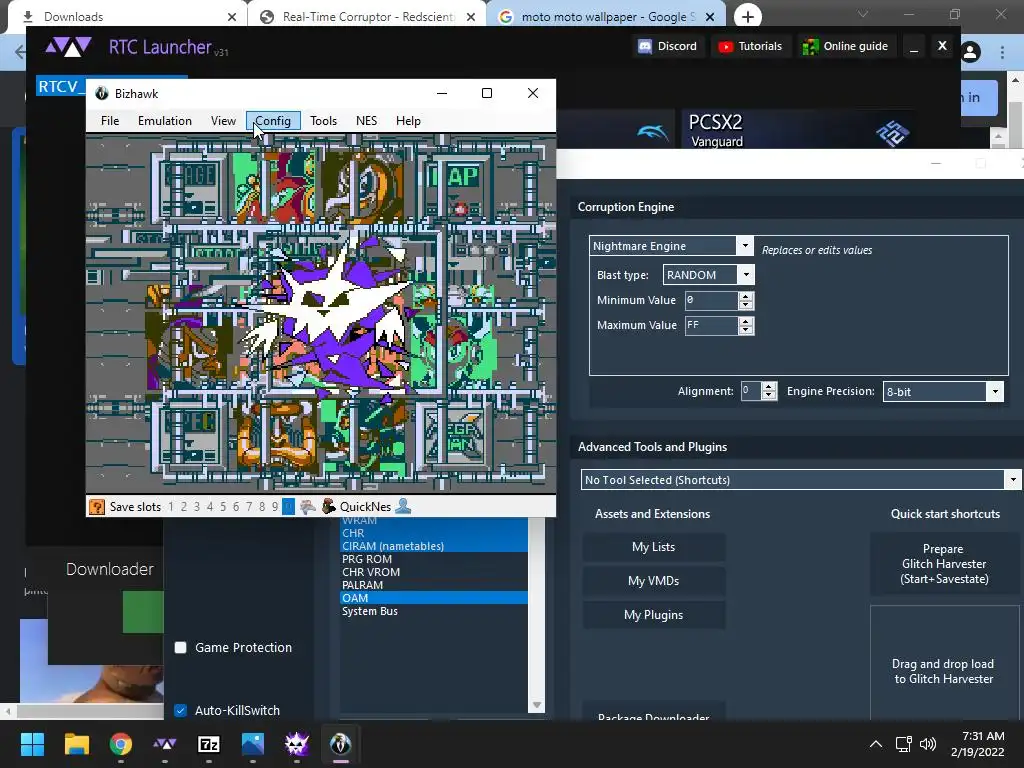The image size is (1024, 768).
Task: Select the CHR VROM memory domain
Action: pos(434,572)
